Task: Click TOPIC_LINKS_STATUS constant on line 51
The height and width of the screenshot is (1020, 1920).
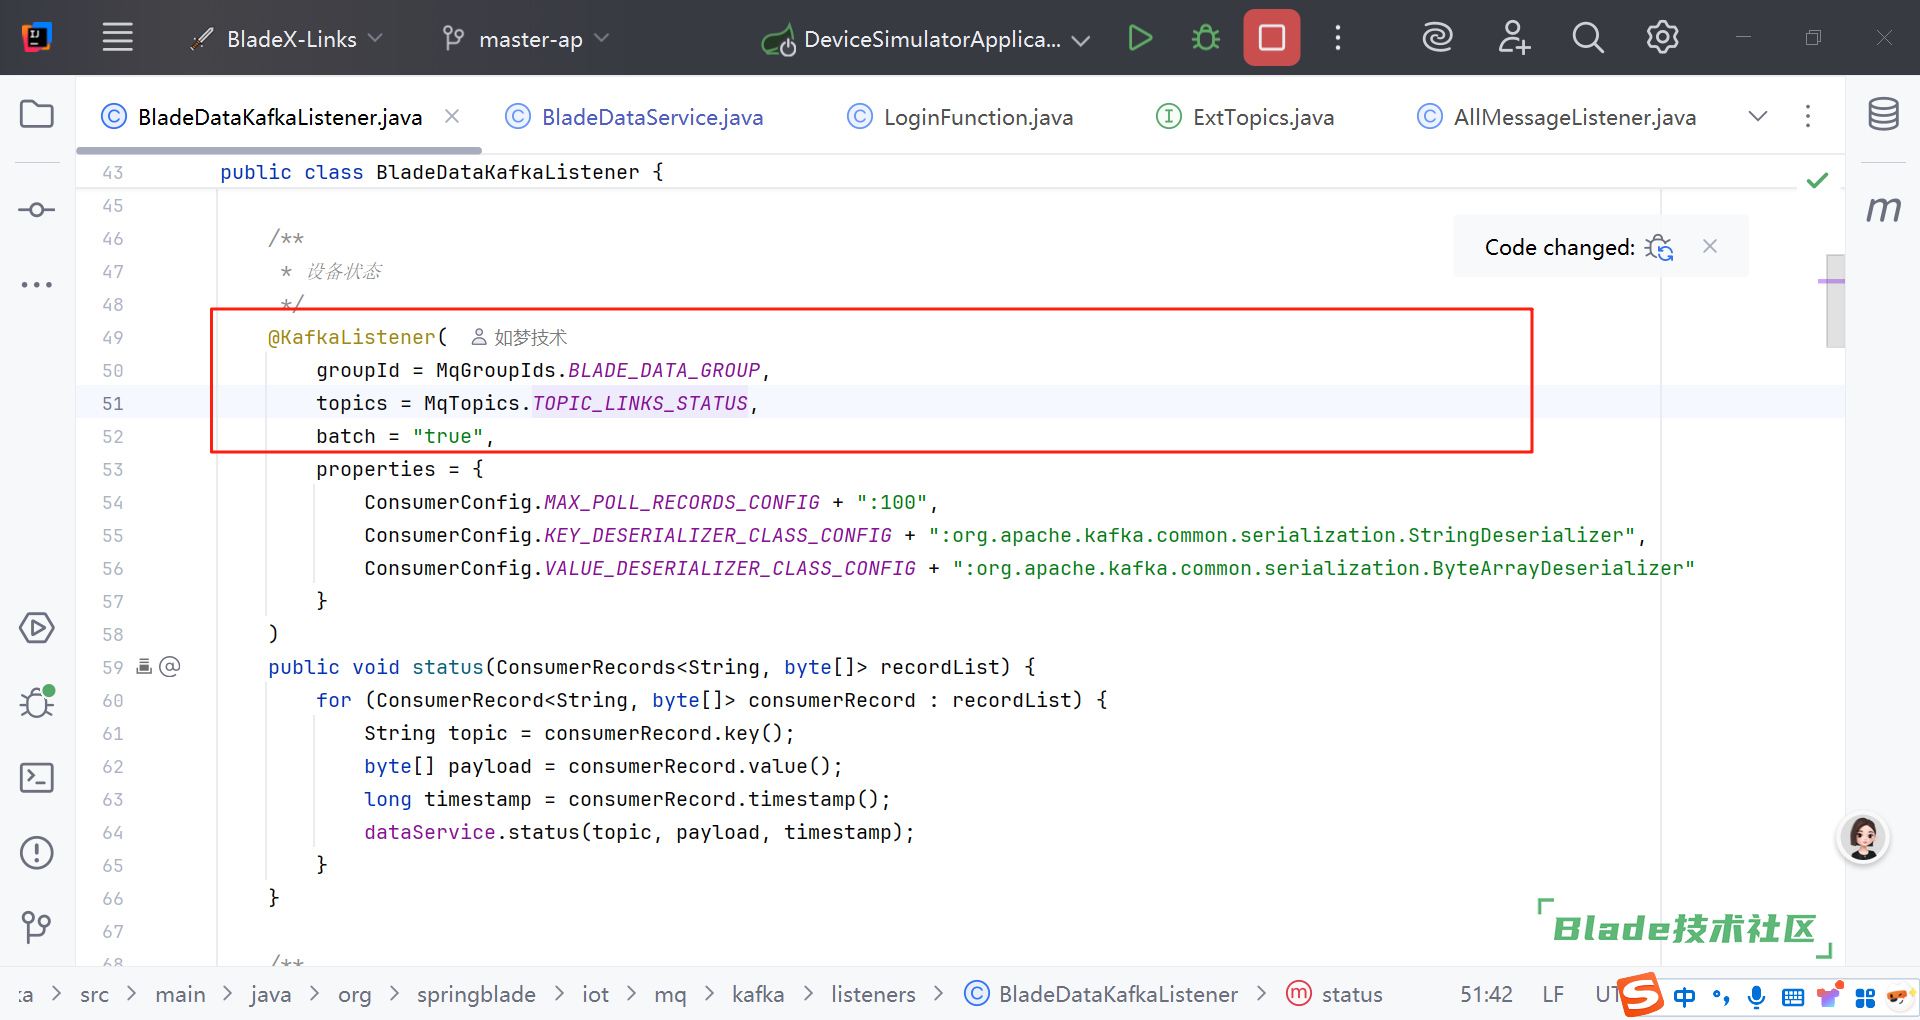Action: (x=640, y=403)
